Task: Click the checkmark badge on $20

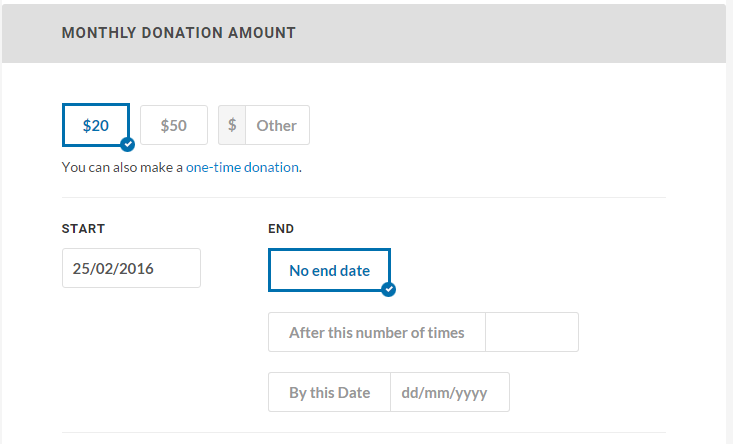Action: click(x=127, y=144)
